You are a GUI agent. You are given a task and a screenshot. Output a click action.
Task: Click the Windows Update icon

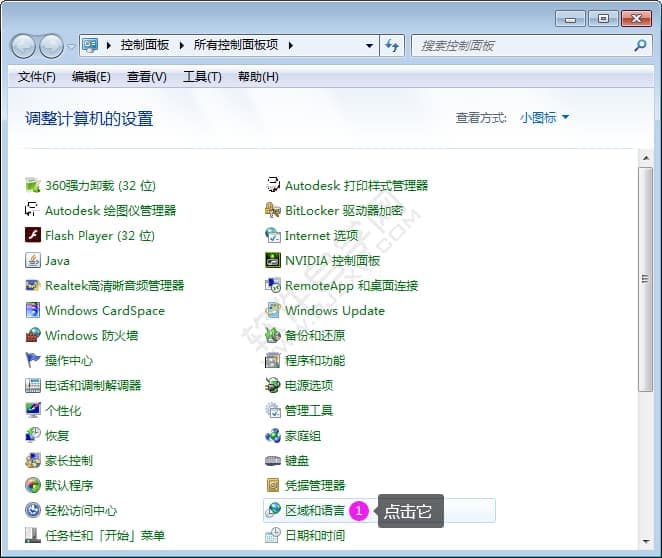pos(273,310)
